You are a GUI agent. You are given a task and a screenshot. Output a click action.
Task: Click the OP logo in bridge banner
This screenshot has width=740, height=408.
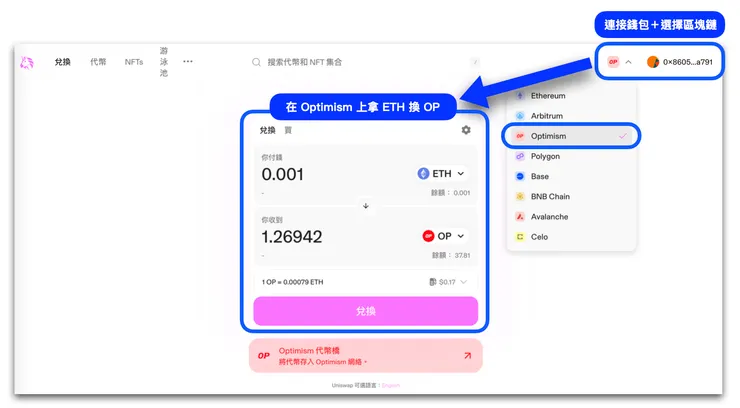tap(264, 356)
